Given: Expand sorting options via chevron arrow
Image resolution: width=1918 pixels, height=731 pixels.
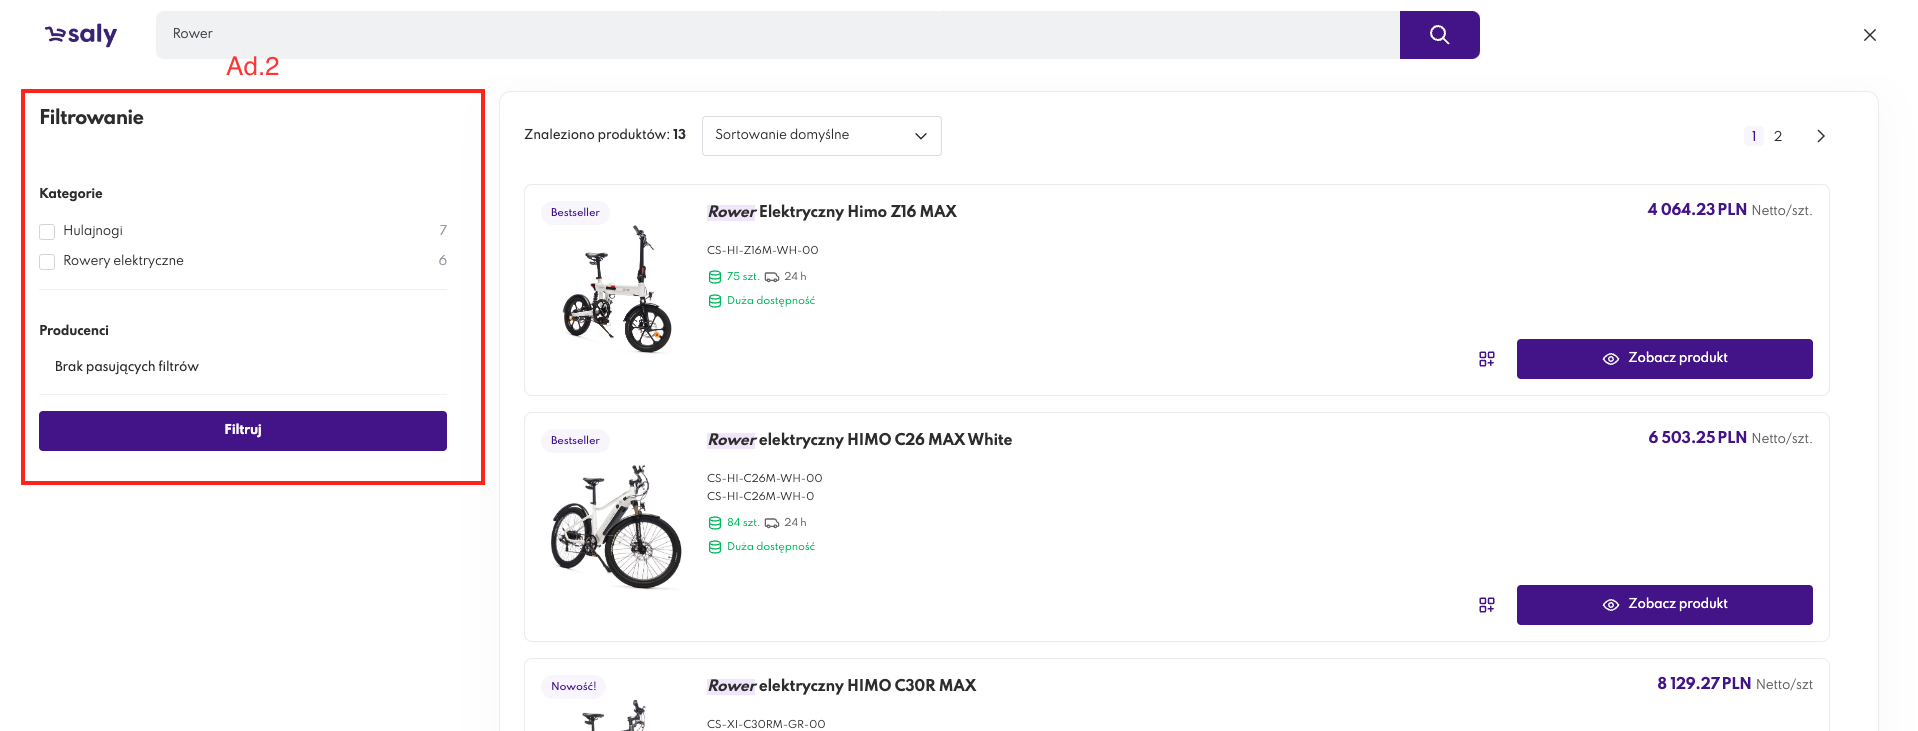Looking at the screenshot, I should click(920, 136).
